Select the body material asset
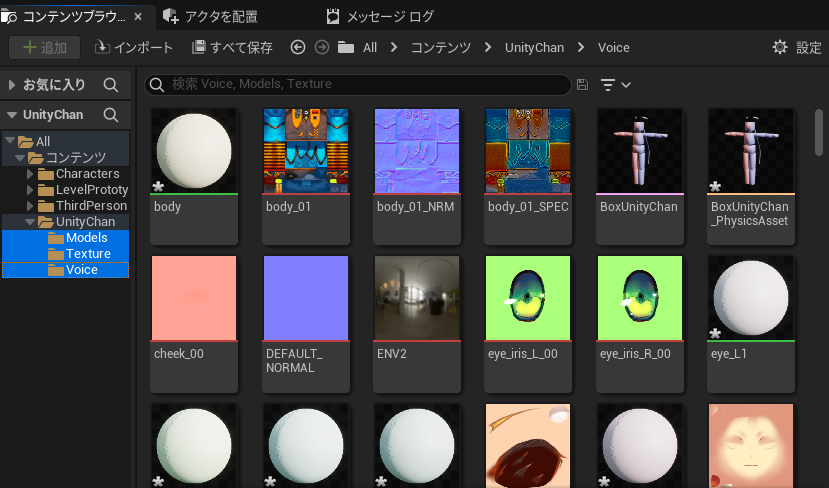829x488 pixels. pos(194,176)
